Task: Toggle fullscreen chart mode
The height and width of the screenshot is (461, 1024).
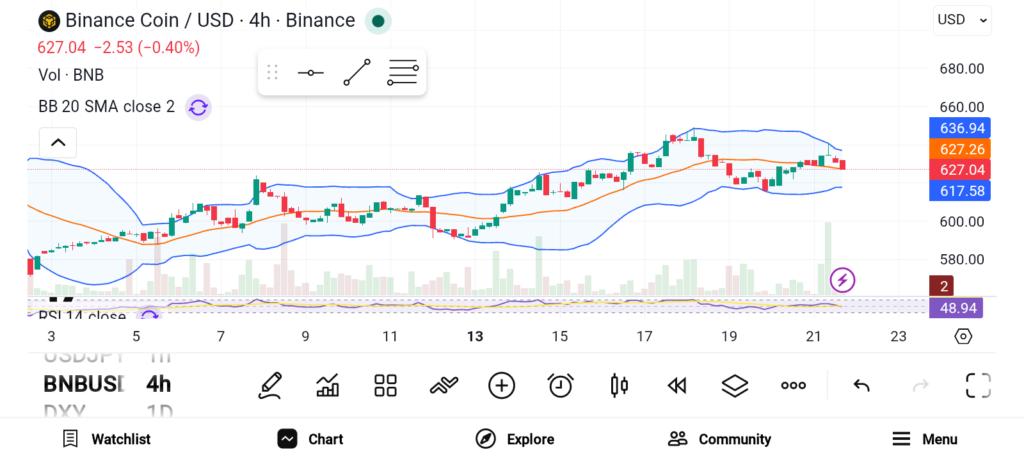Action: click(977, 385)
